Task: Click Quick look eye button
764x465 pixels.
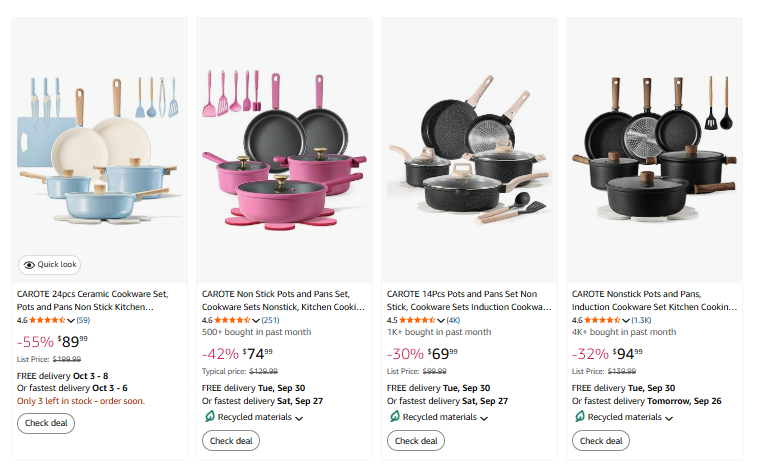Action: [49, 265]
